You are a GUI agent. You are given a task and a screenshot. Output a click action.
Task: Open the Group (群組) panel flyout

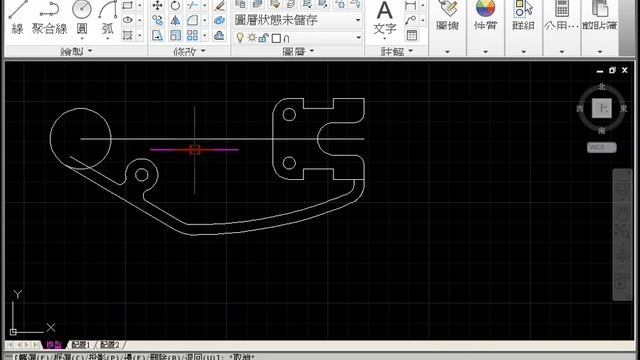pyautogui.click(x=524, y=52)
